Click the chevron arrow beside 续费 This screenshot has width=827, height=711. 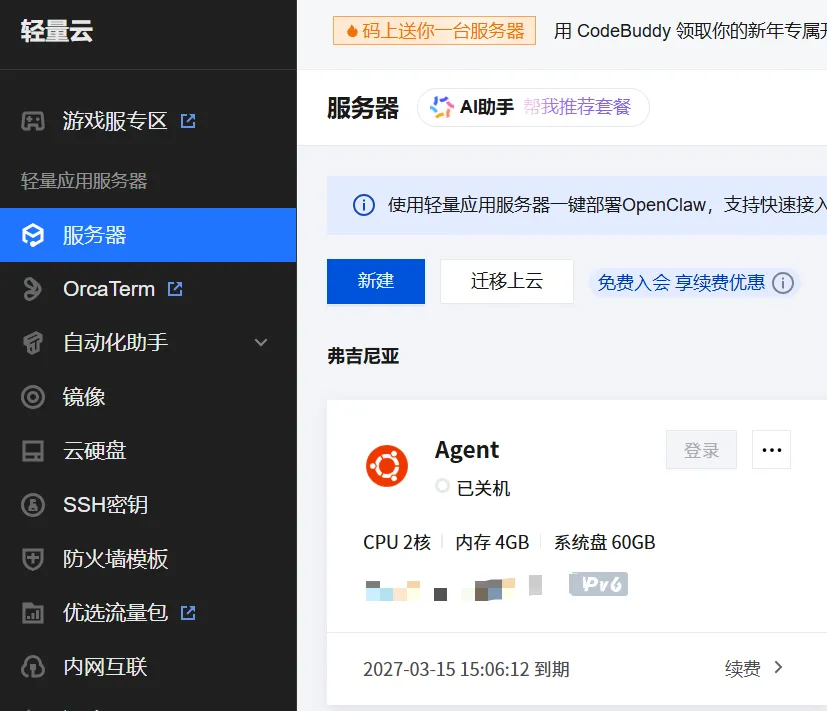(778, 668)
